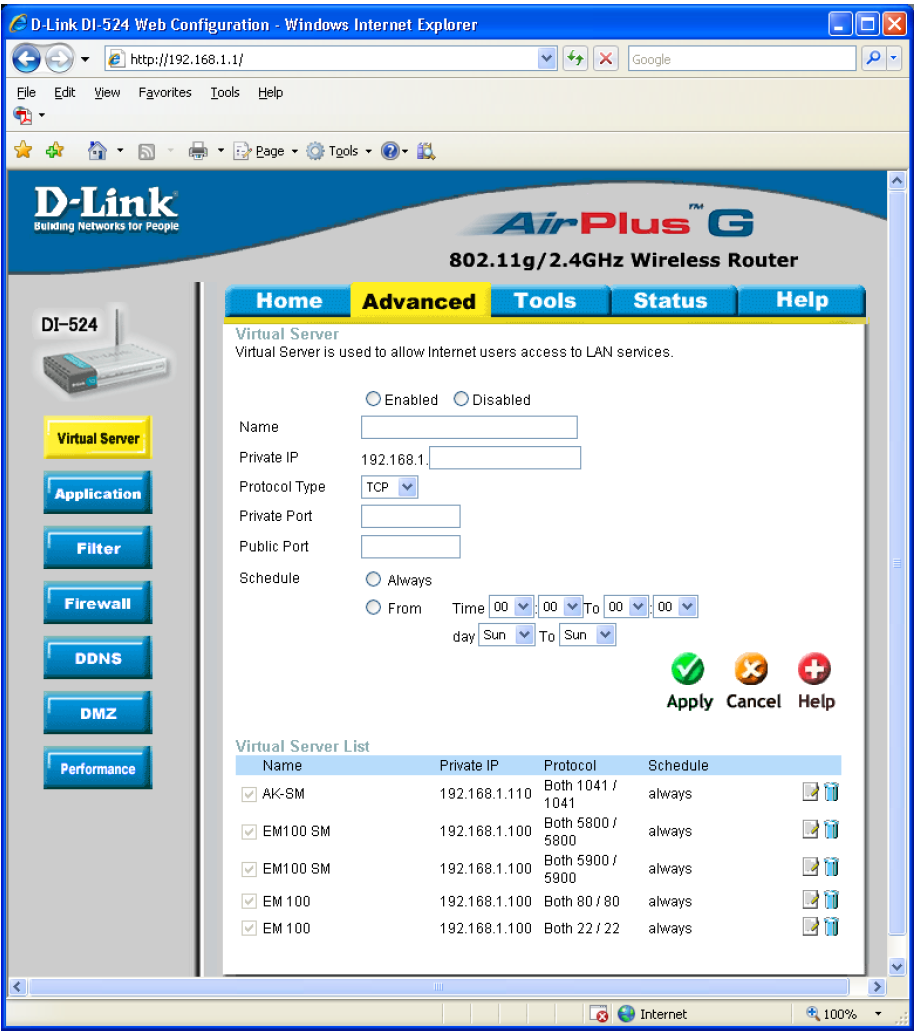Click the vertical scrollbar thumb
The height and width of the screenshot is (1032, 914).
(x=897, y=563)
